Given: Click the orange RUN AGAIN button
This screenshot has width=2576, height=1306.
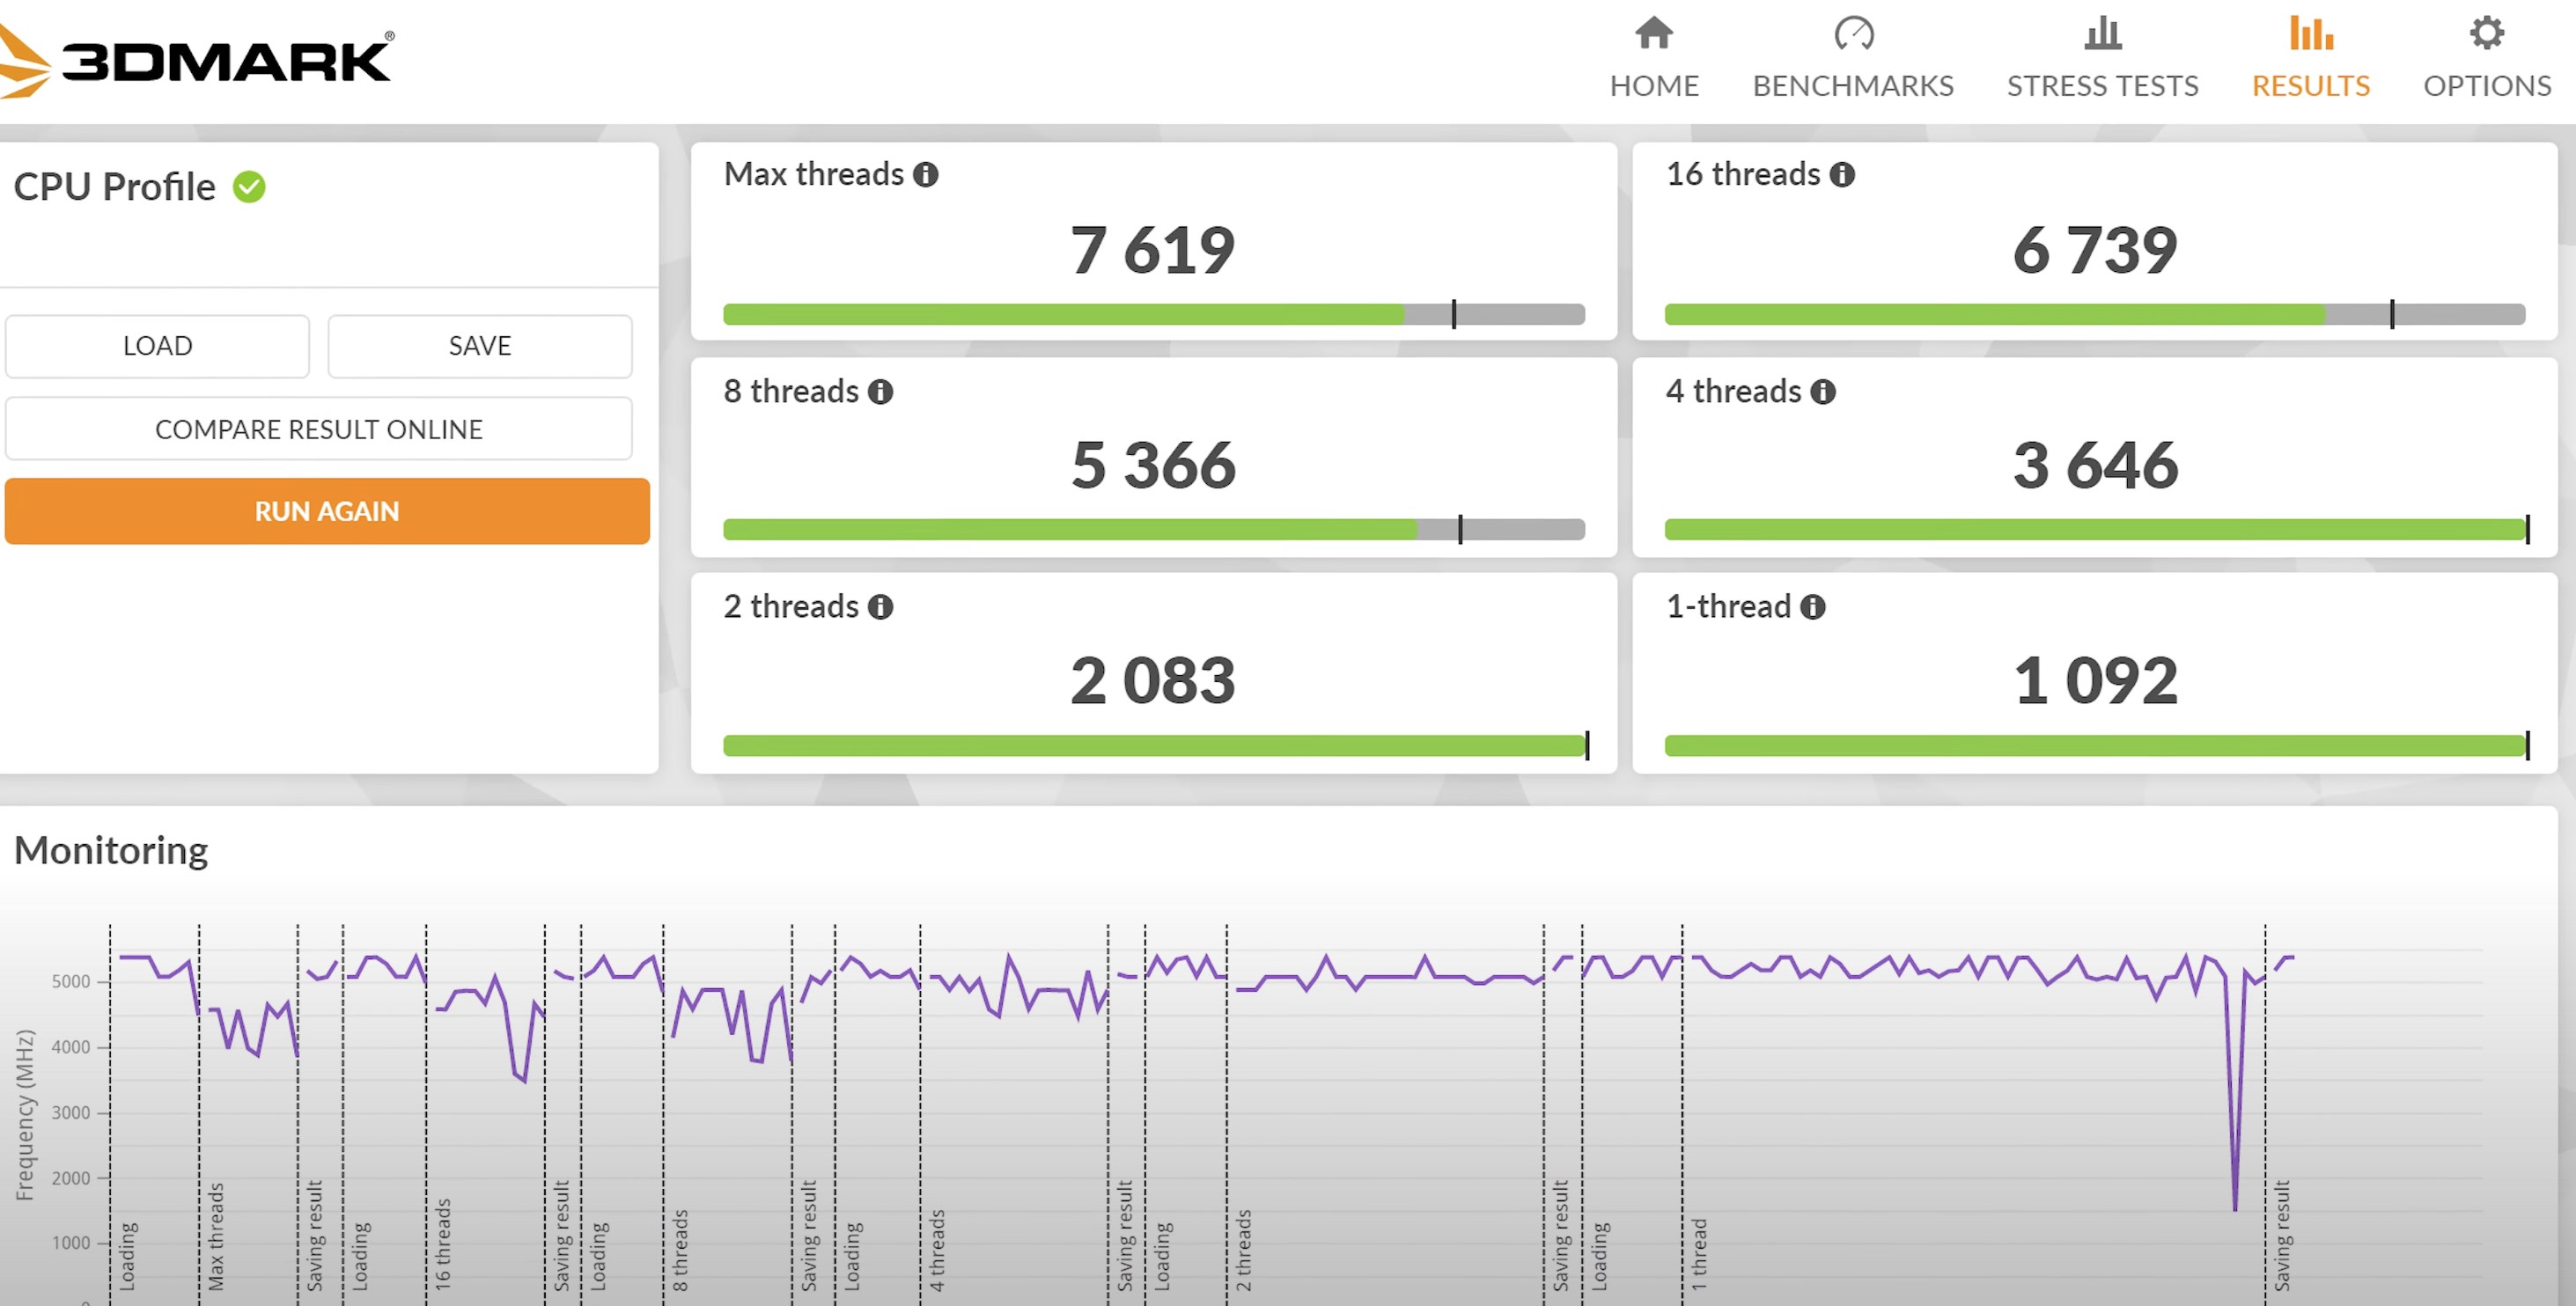Looking at the screenshot, I should click(327, 511).
